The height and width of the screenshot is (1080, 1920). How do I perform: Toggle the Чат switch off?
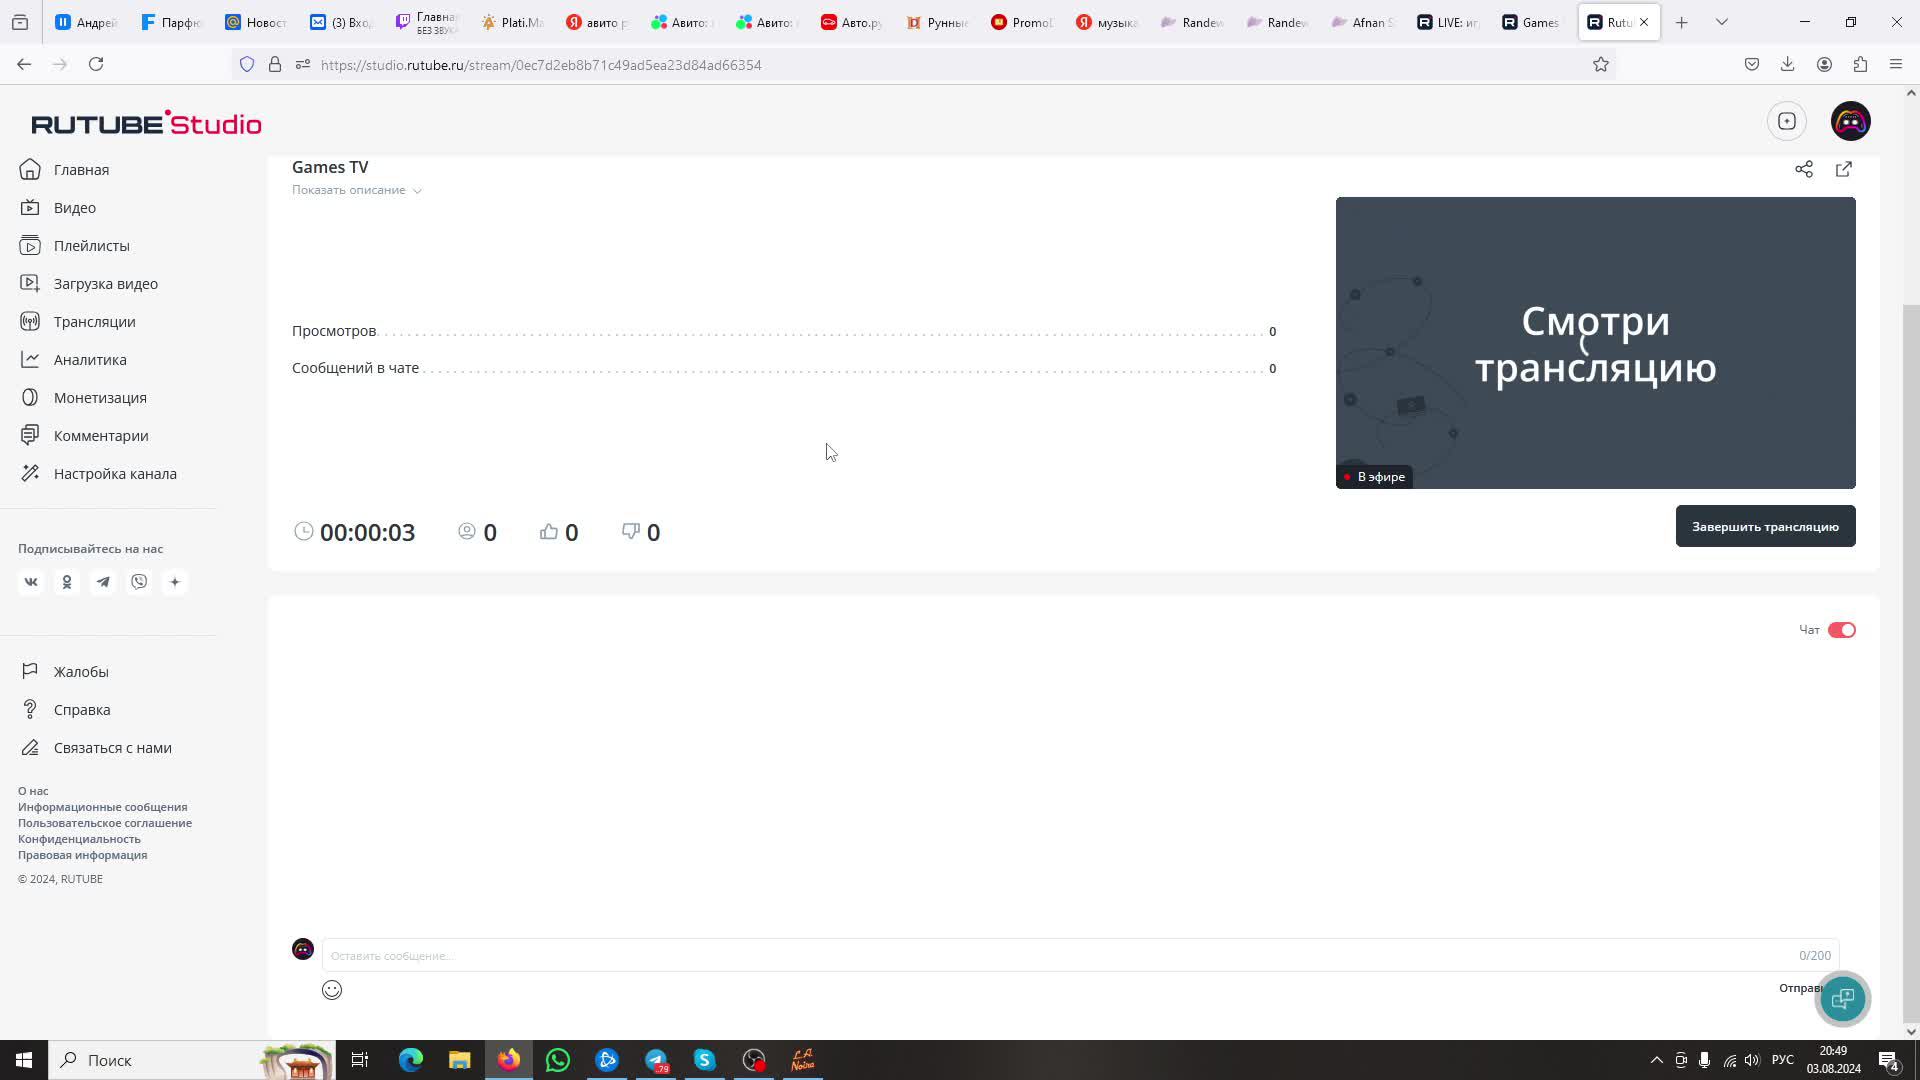pos(1841,630)
